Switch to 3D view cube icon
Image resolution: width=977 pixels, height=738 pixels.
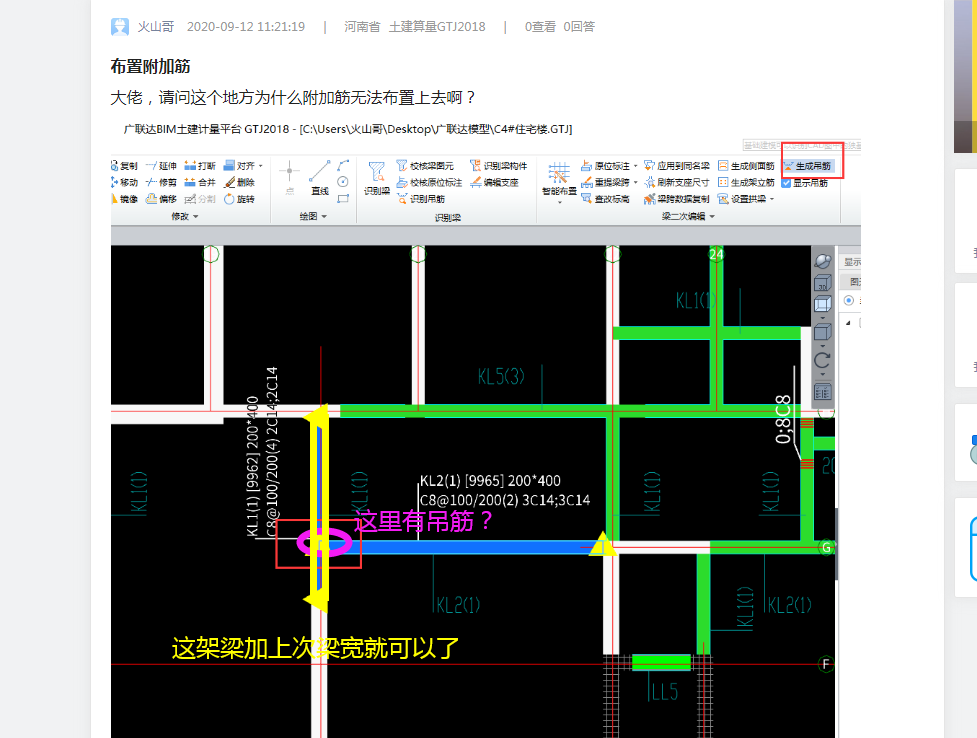point(822,282)
